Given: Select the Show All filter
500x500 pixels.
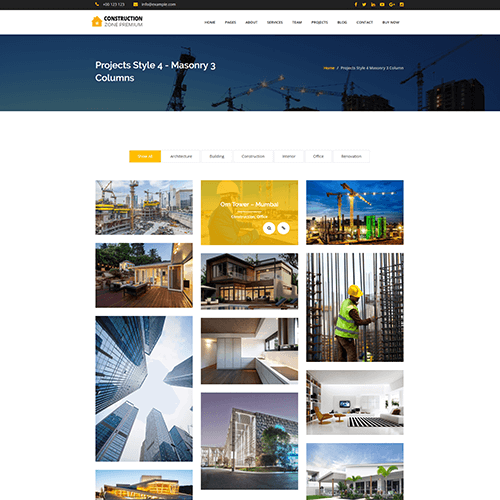Looking at the screenshot, I should click(x=145, y=156).
